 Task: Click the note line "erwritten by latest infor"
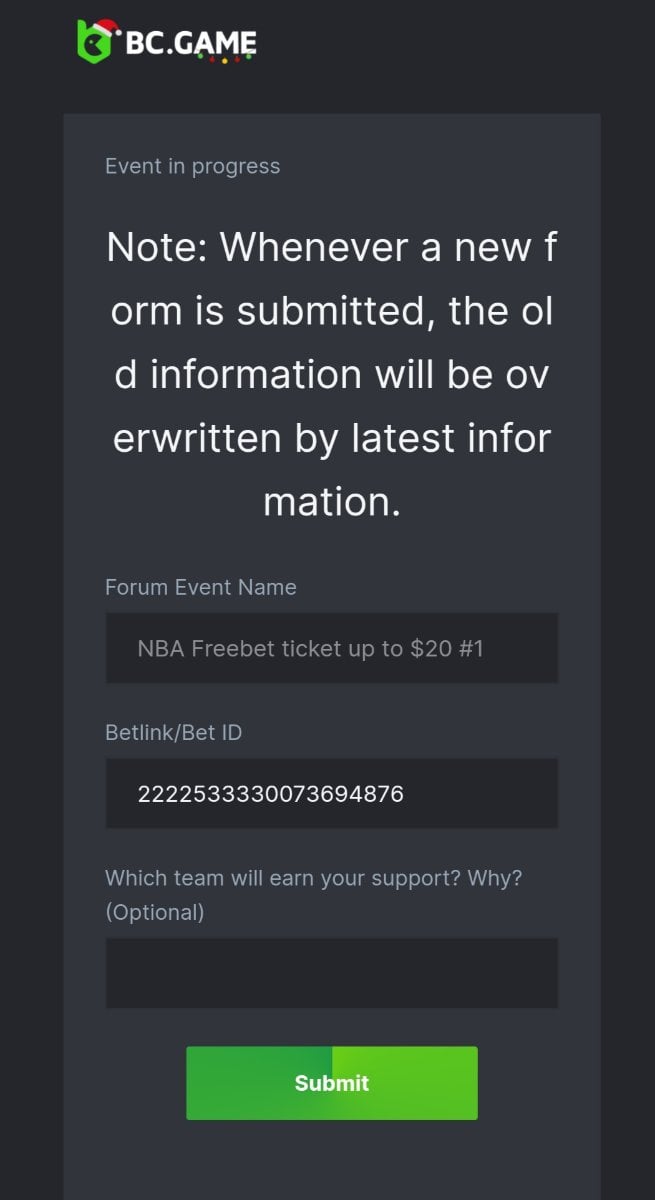331,437
